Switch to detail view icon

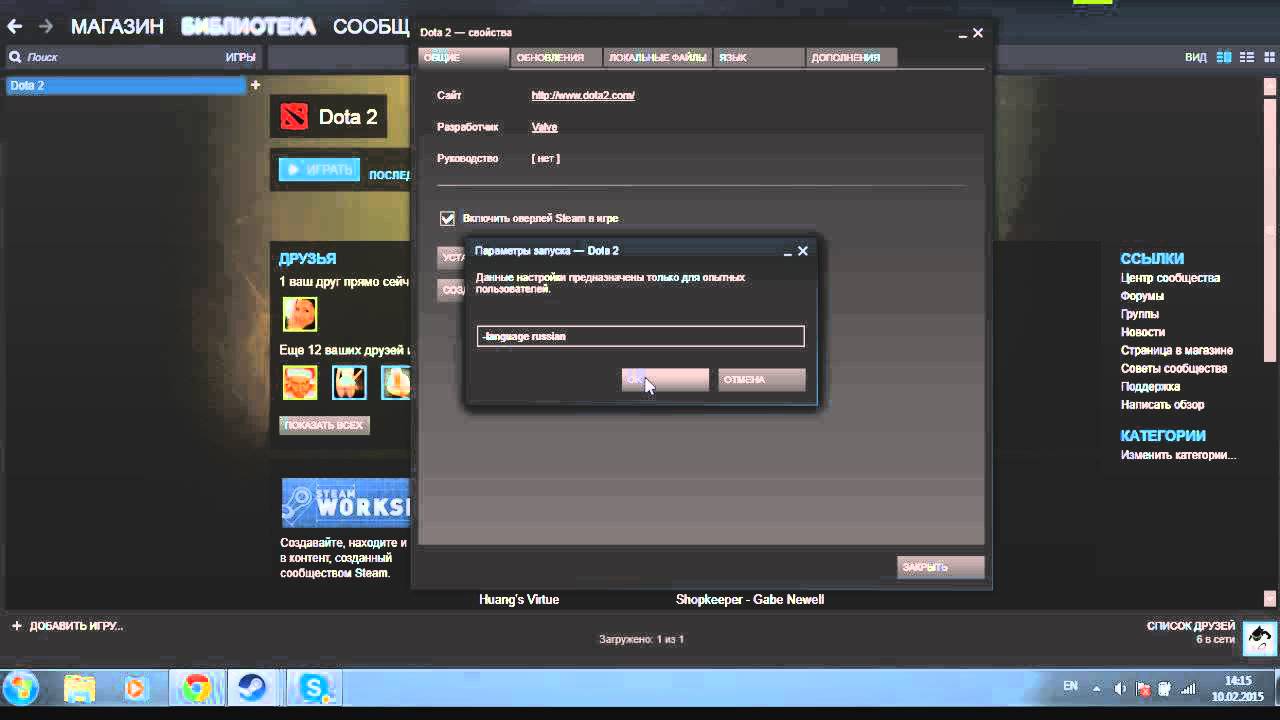(x=1224, y=57)
